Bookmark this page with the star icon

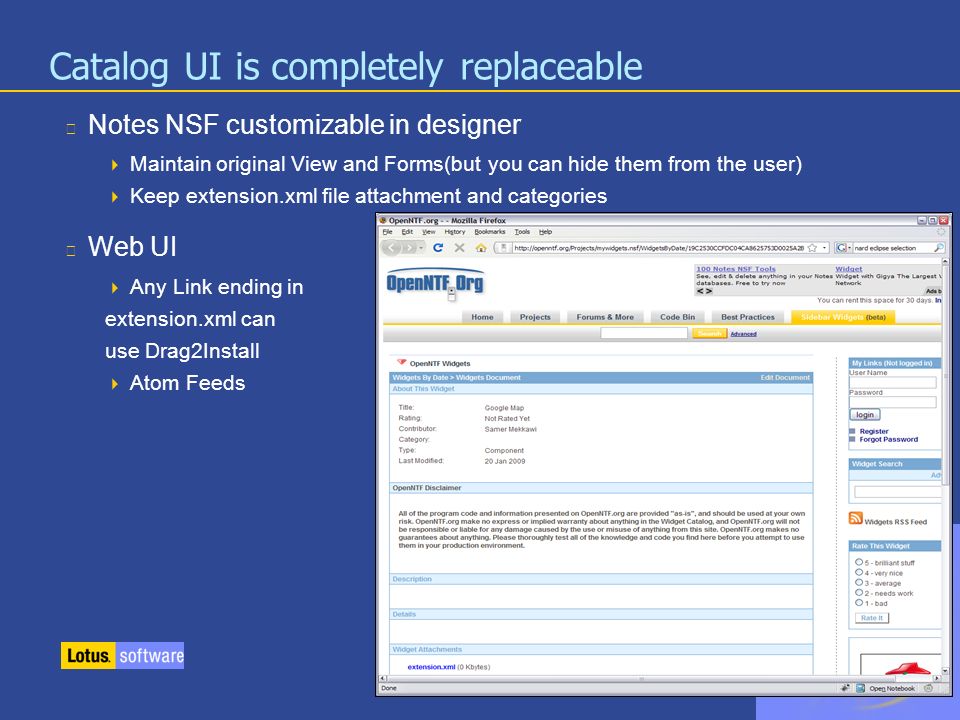812,248
